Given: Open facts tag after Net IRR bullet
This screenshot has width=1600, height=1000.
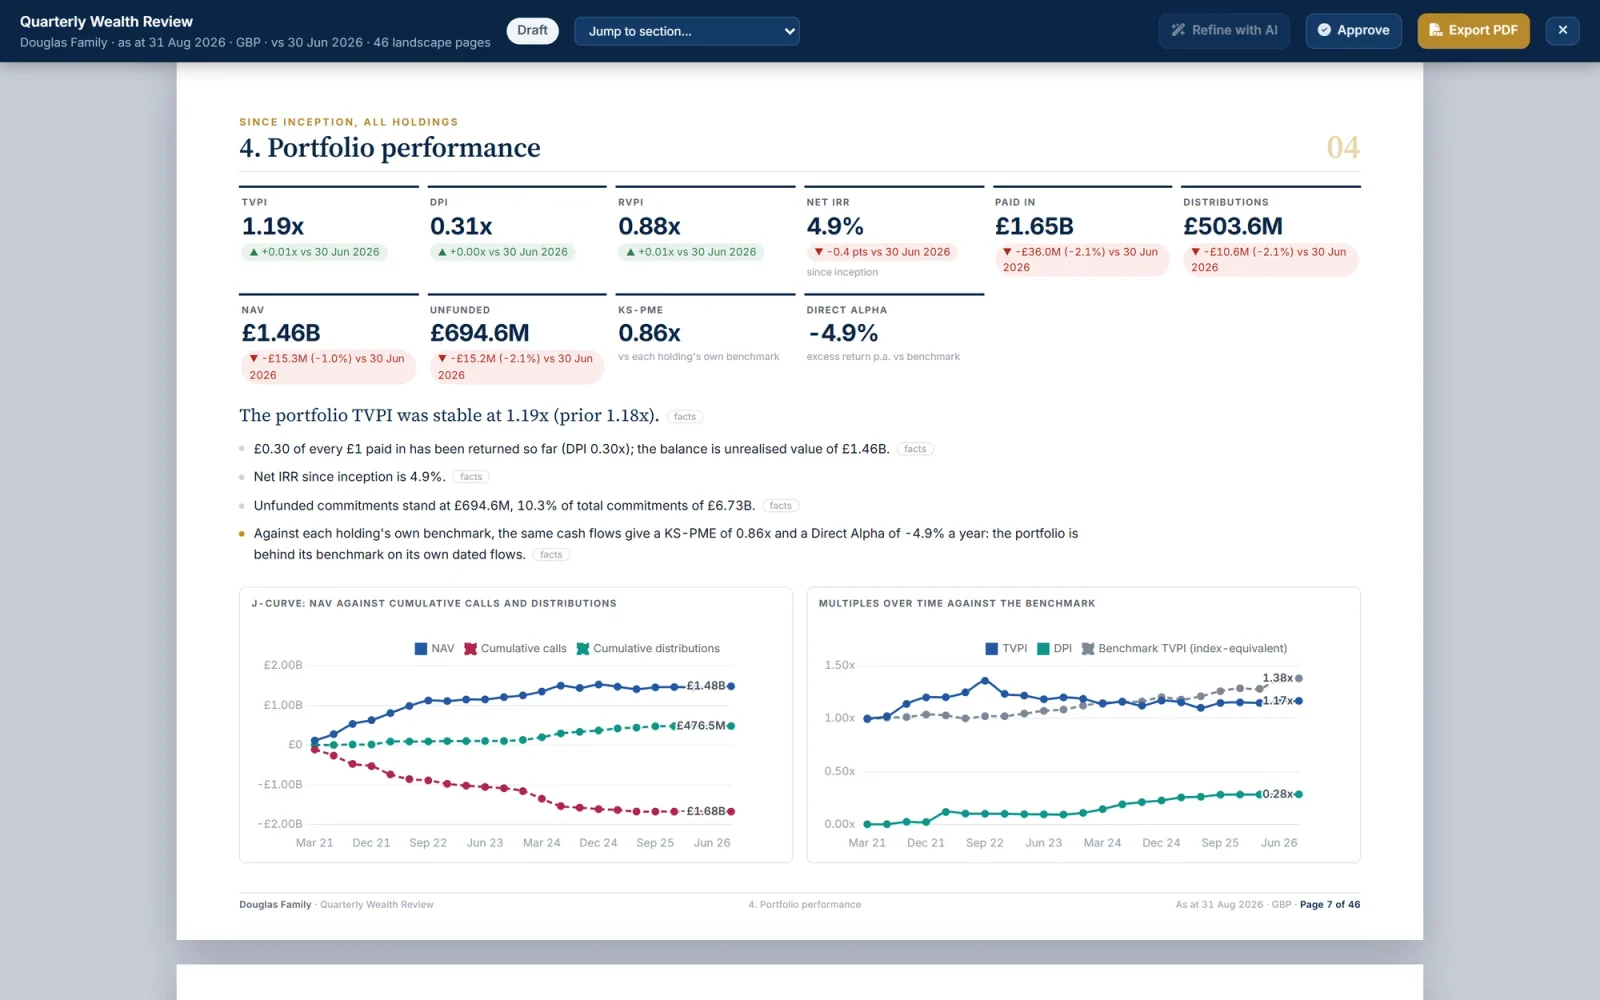Looking at the screenshot, I should 471,477.
